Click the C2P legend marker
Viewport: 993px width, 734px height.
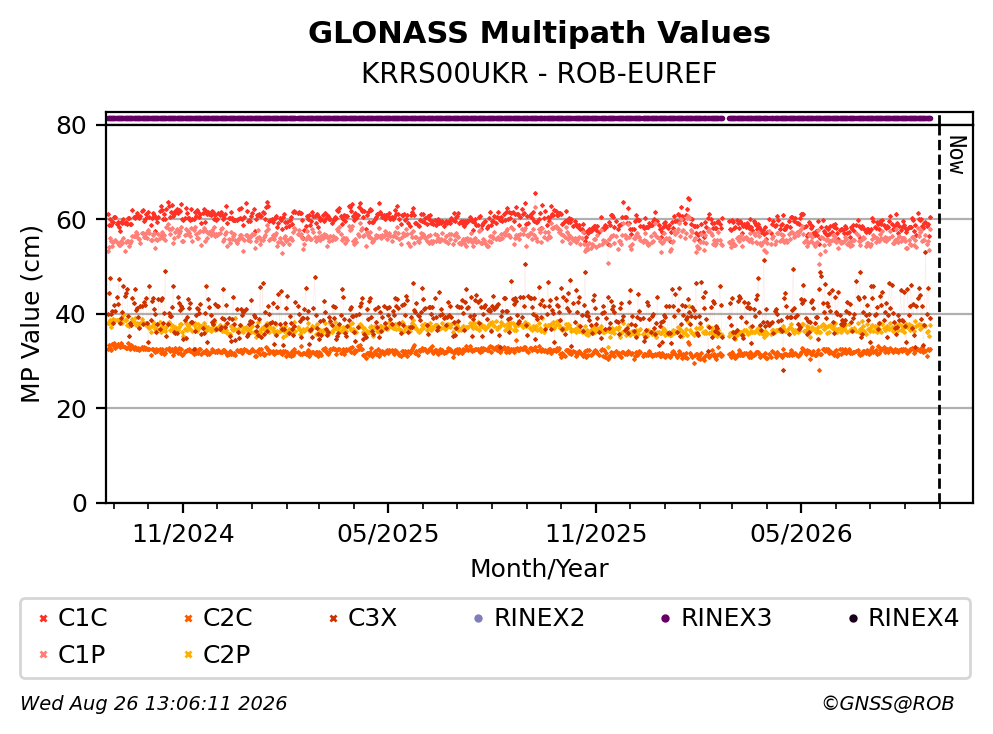click(189, 655)
